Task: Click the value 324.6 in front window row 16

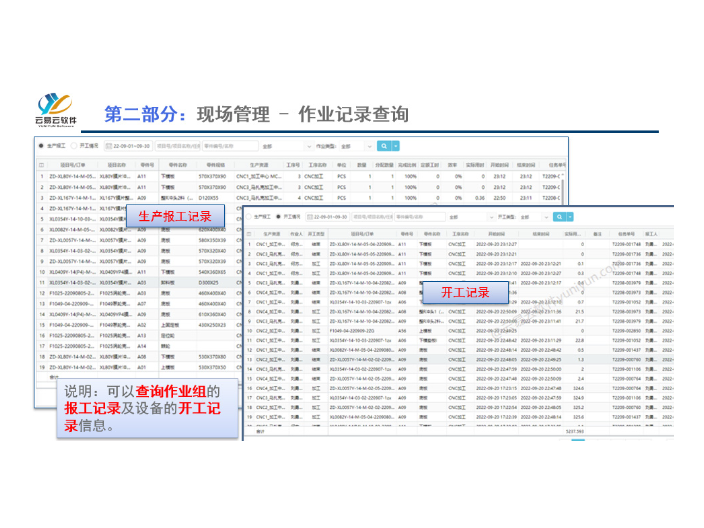Action: pos(579,388)
